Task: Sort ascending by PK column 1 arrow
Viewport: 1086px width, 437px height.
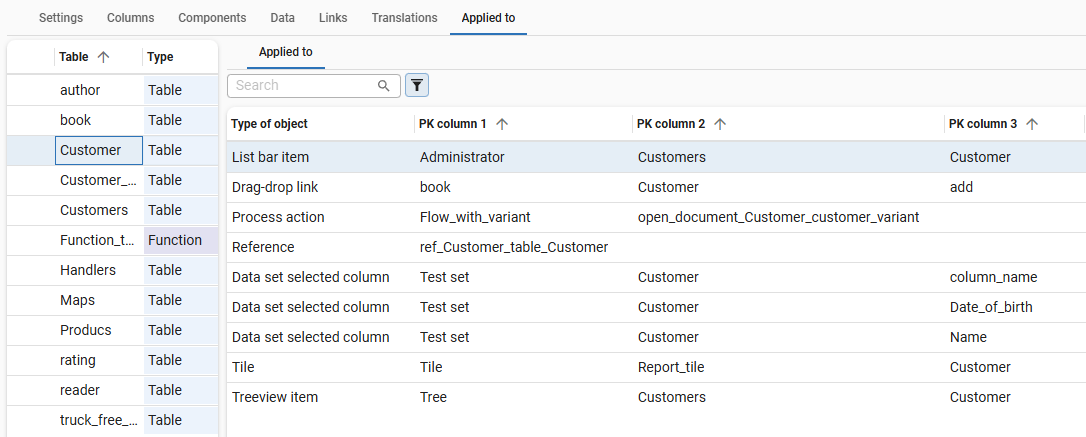Action: pos(502,124)
